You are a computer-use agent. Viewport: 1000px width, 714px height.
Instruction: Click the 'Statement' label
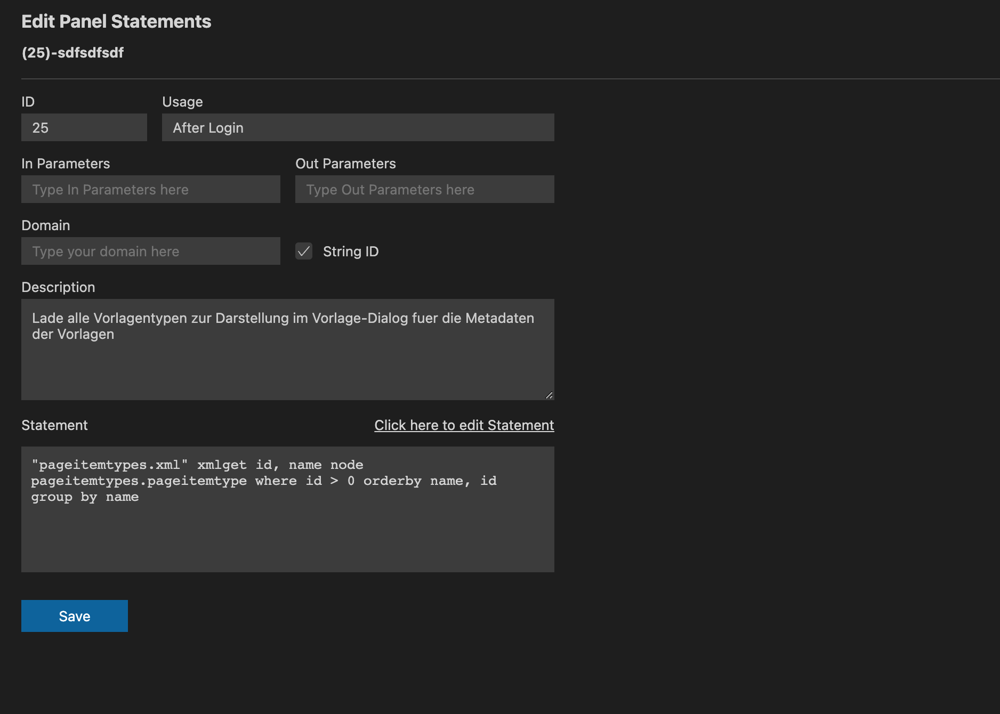(55, 425)
